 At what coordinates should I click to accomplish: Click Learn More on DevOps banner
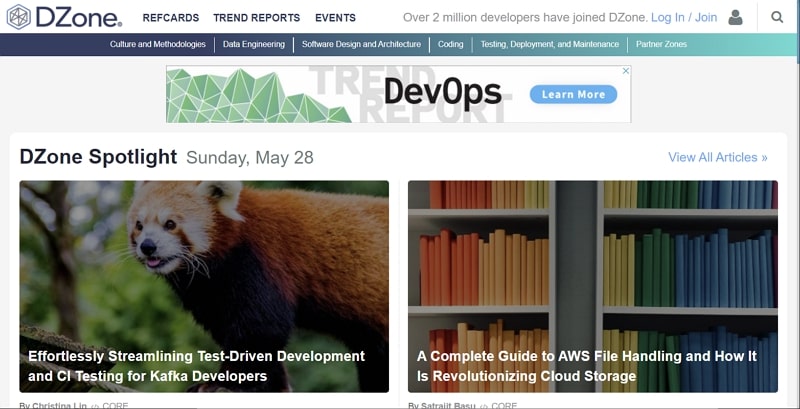[x=573, y=94]
